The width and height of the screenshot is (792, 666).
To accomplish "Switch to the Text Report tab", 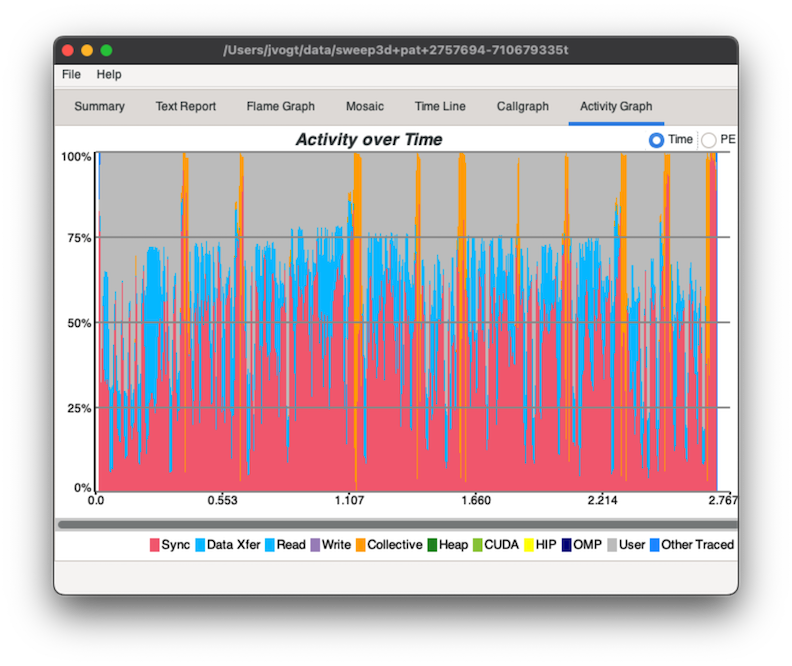I will 185,107.
